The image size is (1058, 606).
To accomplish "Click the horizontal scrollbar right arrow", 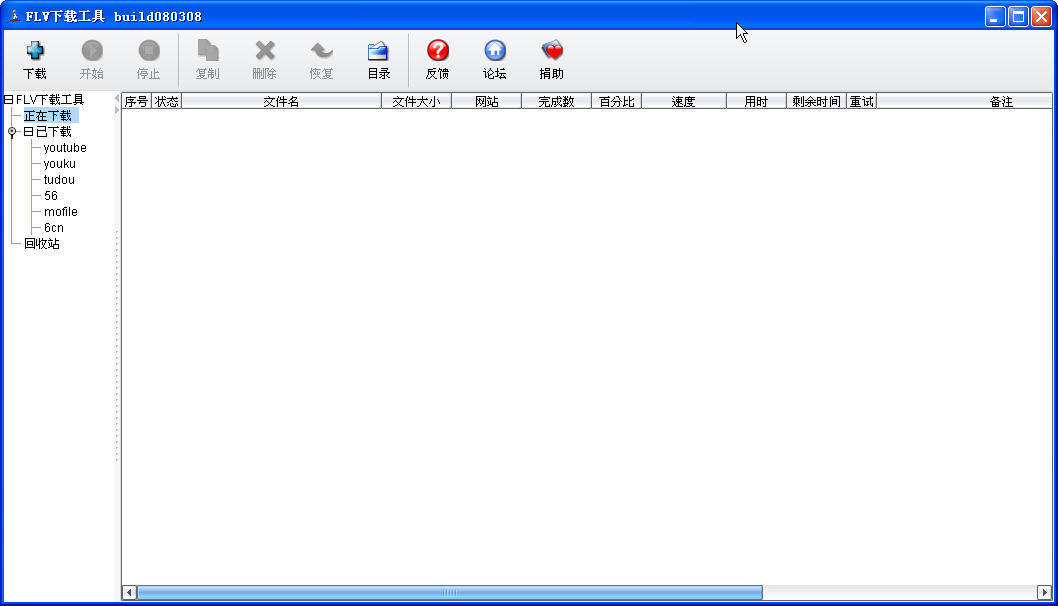I will tap(1044, 593).
